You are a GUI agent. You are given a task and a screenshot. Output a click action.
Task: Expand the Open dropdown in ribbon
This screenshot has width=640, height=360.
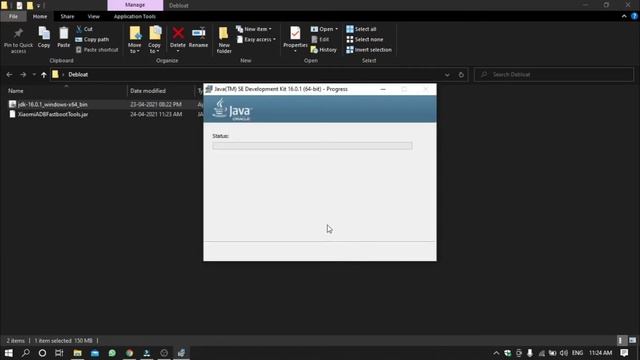[324, 29]
